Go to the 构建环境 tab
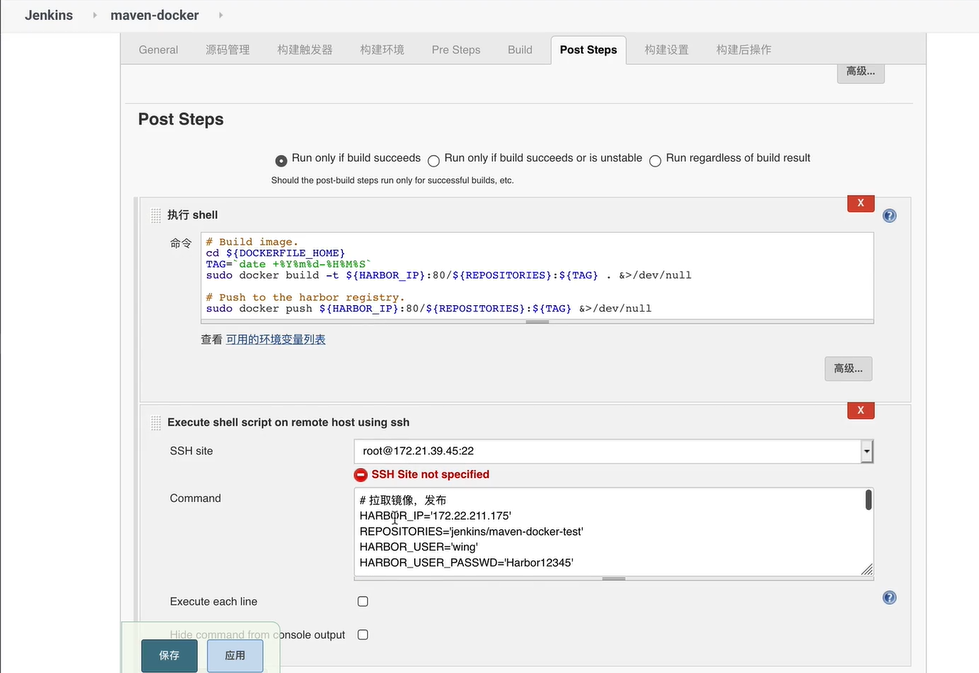The image size is (979, 673). [381, 50]
